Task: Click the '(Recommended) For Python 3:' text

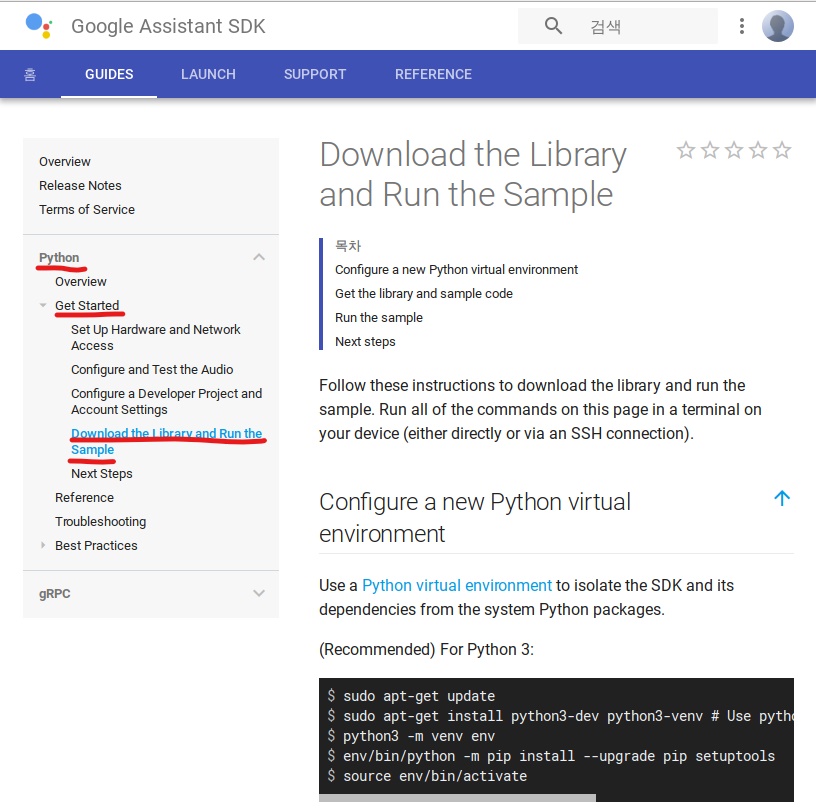Action: [x=426, y=650]
